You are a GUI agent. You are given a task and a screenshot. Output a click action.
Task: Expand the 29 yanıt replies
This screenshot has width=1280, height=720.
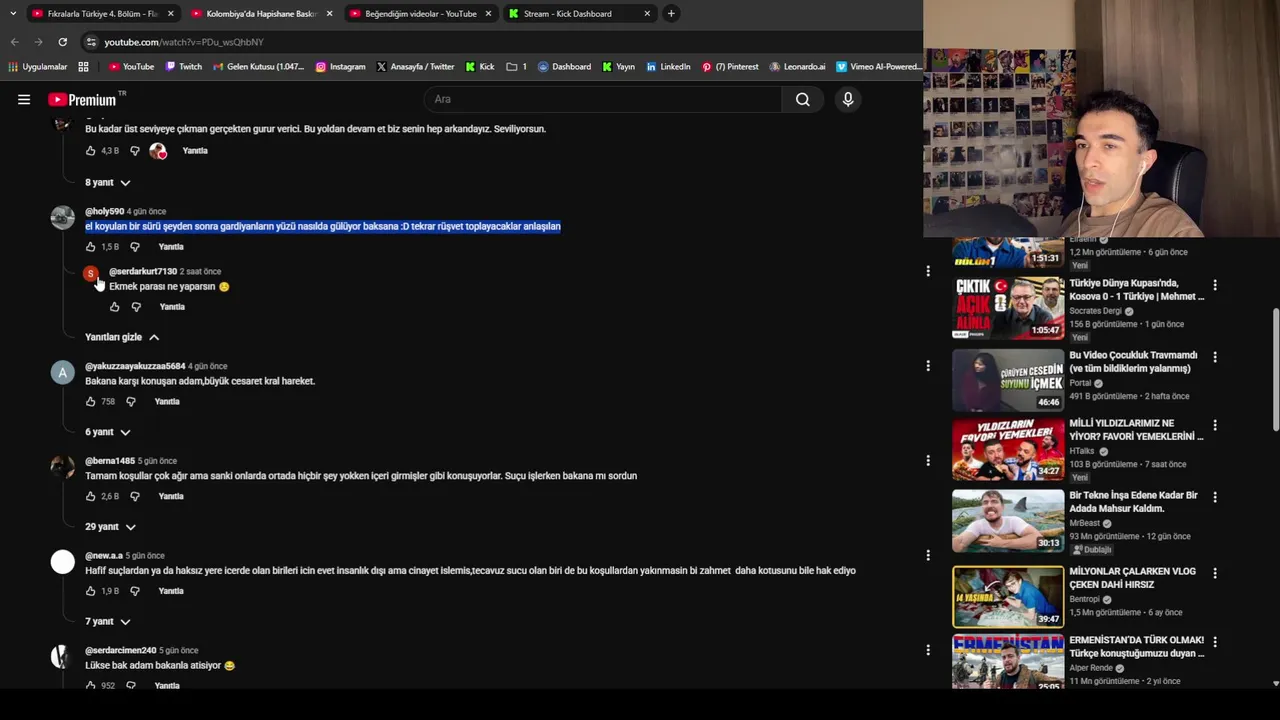(x=110, y=527)
